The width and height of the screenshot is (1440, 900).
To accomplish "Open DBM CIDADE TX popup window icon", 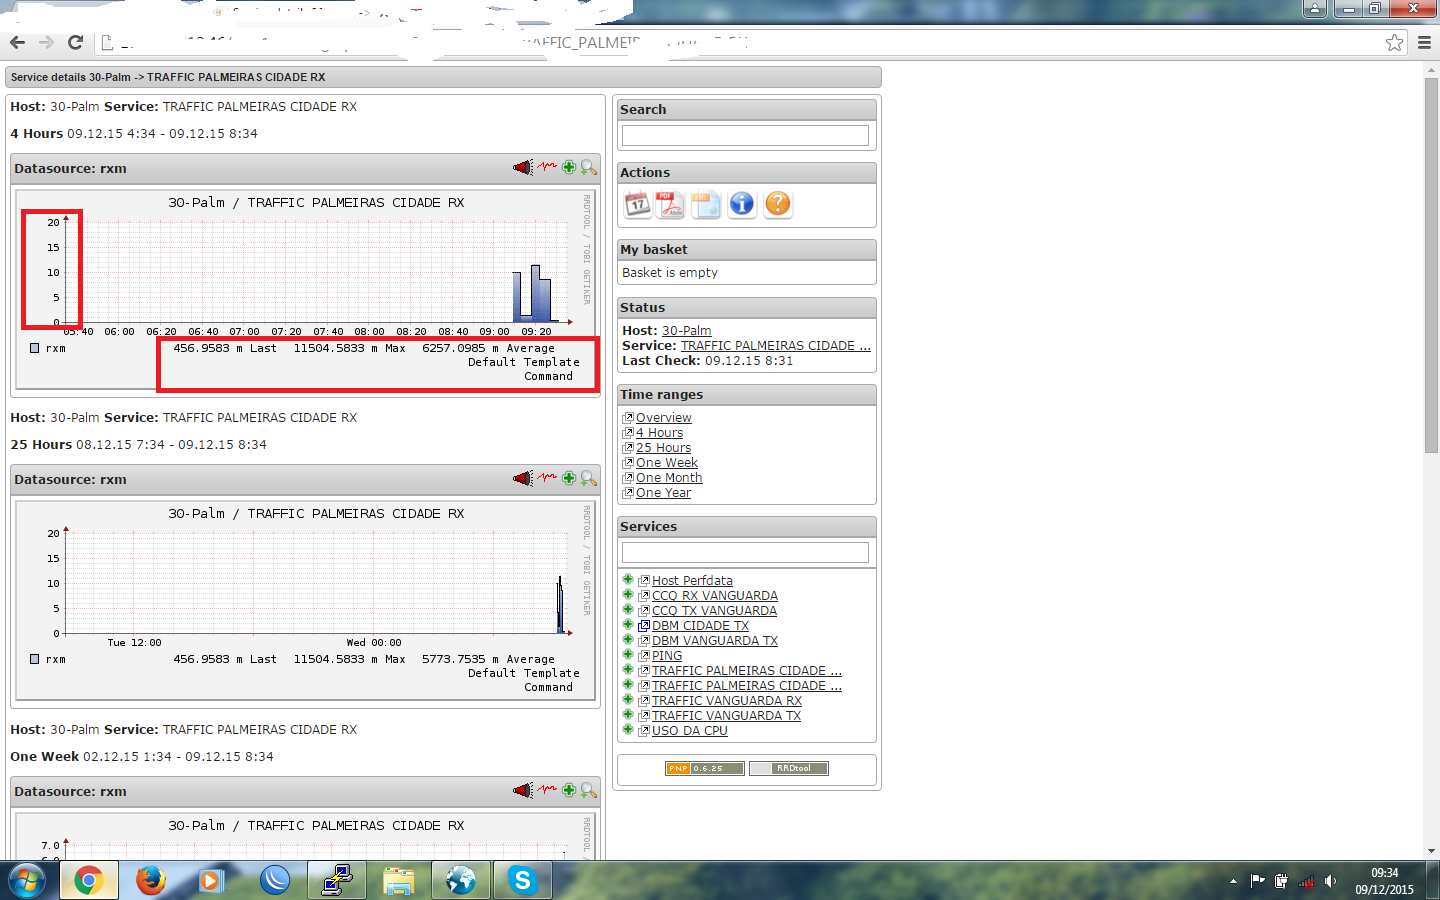I will 644,626.
